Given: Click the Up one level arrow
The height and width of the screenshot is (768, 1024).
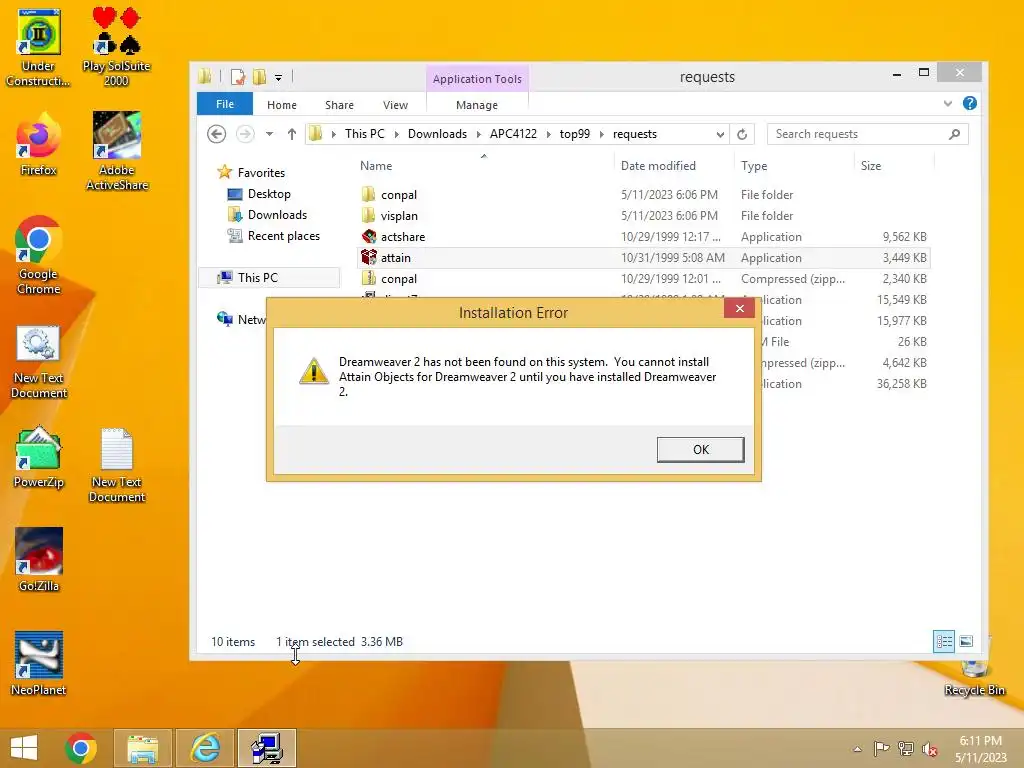Looking at the screenshot, I should (x=292, y=134).
